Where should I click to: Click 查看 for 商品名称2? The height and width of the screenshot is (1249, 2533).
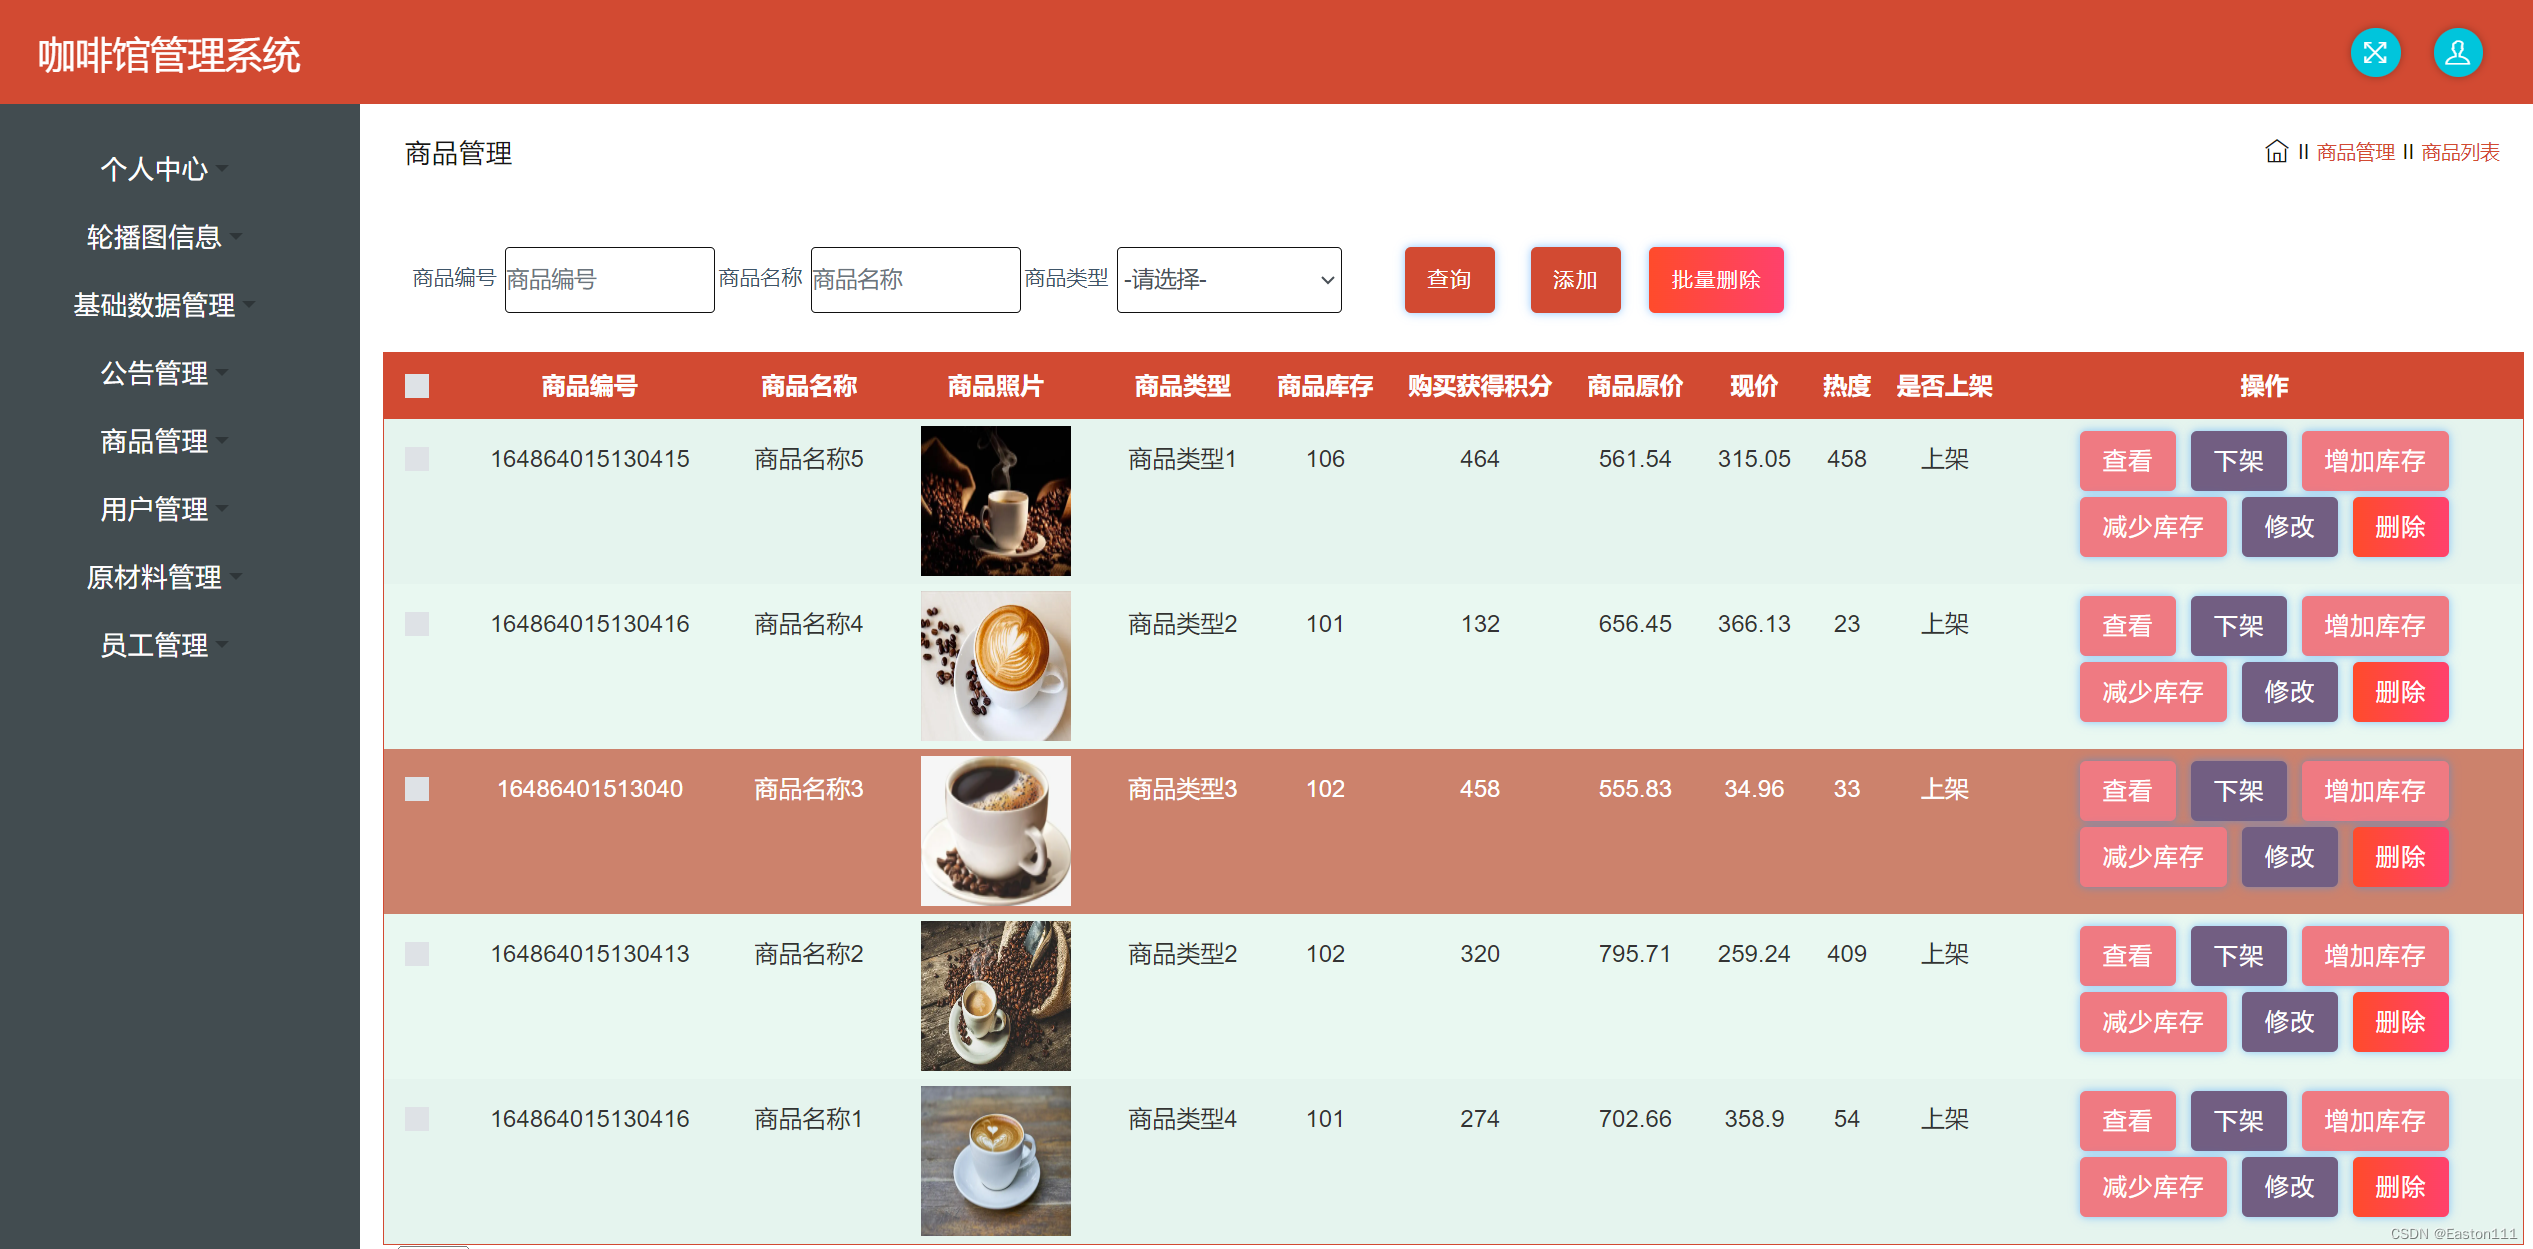point(2127,956)
